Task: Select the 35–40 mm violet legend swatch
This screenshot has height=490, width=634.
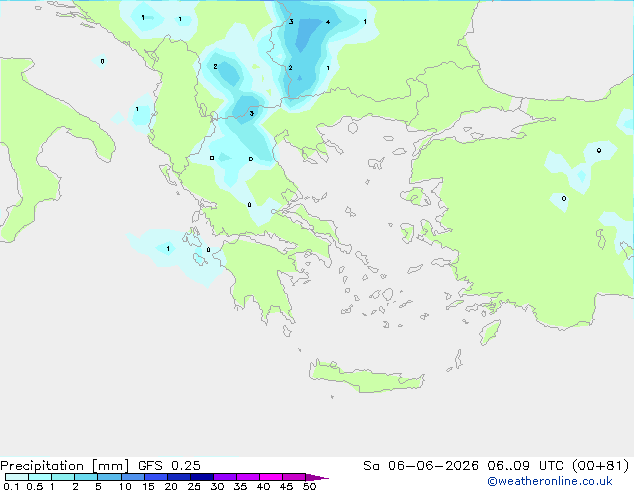Action: coord(247,477)
